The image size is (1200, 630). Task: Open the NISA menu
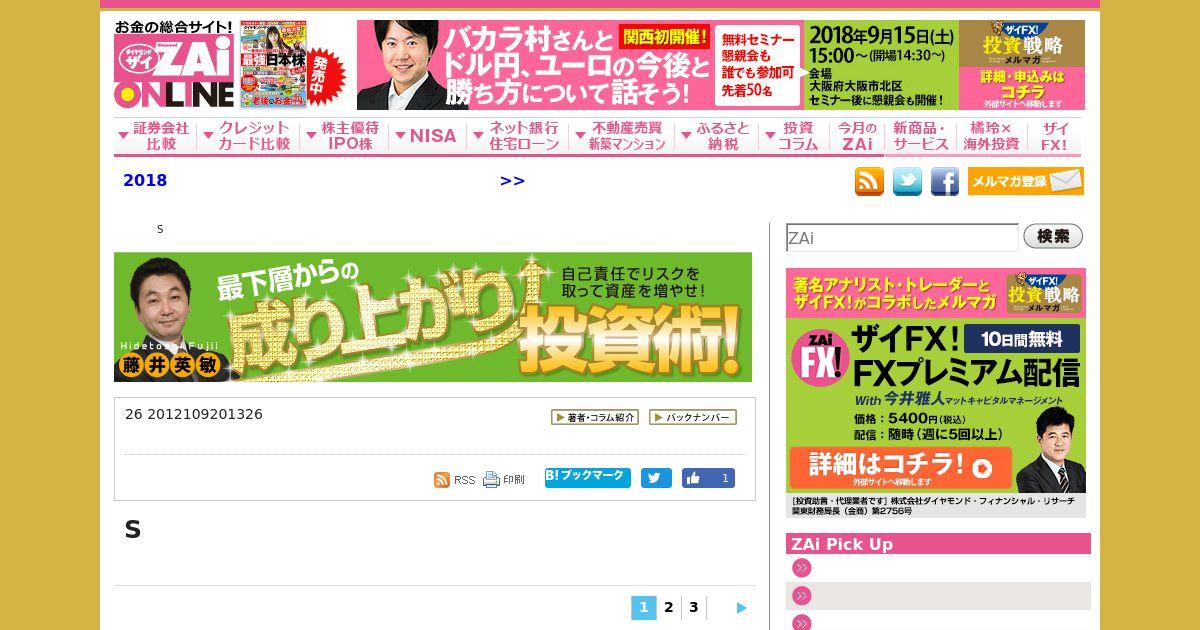coord(427,136)
